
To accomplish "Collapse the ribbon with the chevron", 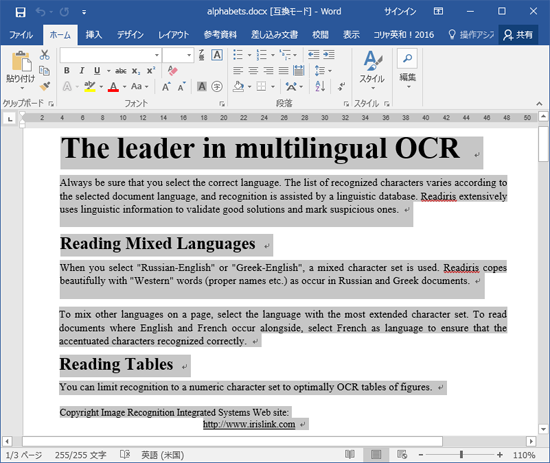I will [539, 103].
